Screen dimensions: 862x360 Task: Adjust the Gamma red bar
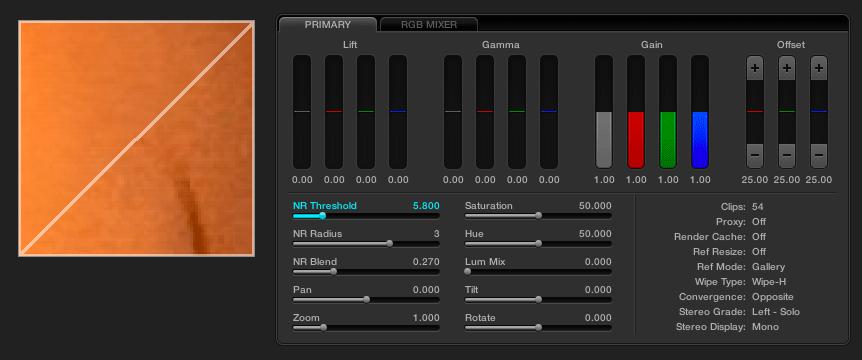484,112
